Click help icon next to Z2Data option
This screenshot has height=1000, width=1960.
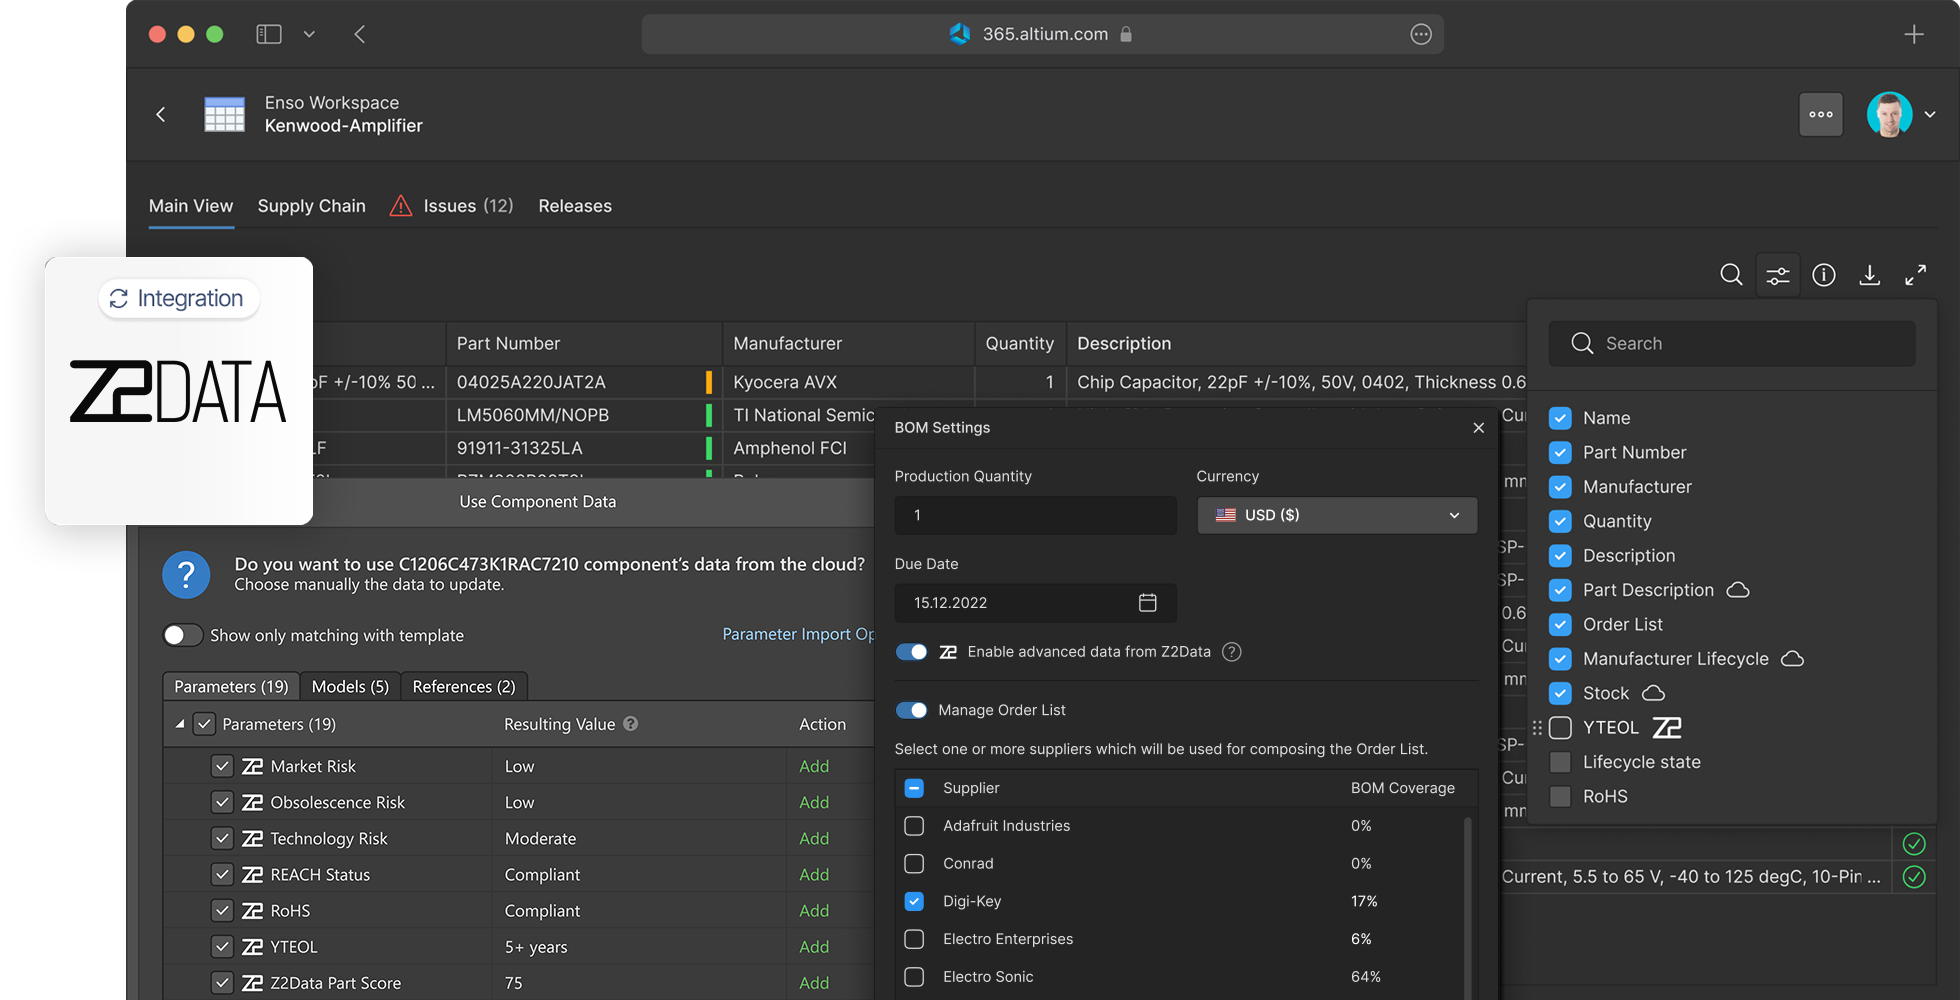coord(1232,652)
